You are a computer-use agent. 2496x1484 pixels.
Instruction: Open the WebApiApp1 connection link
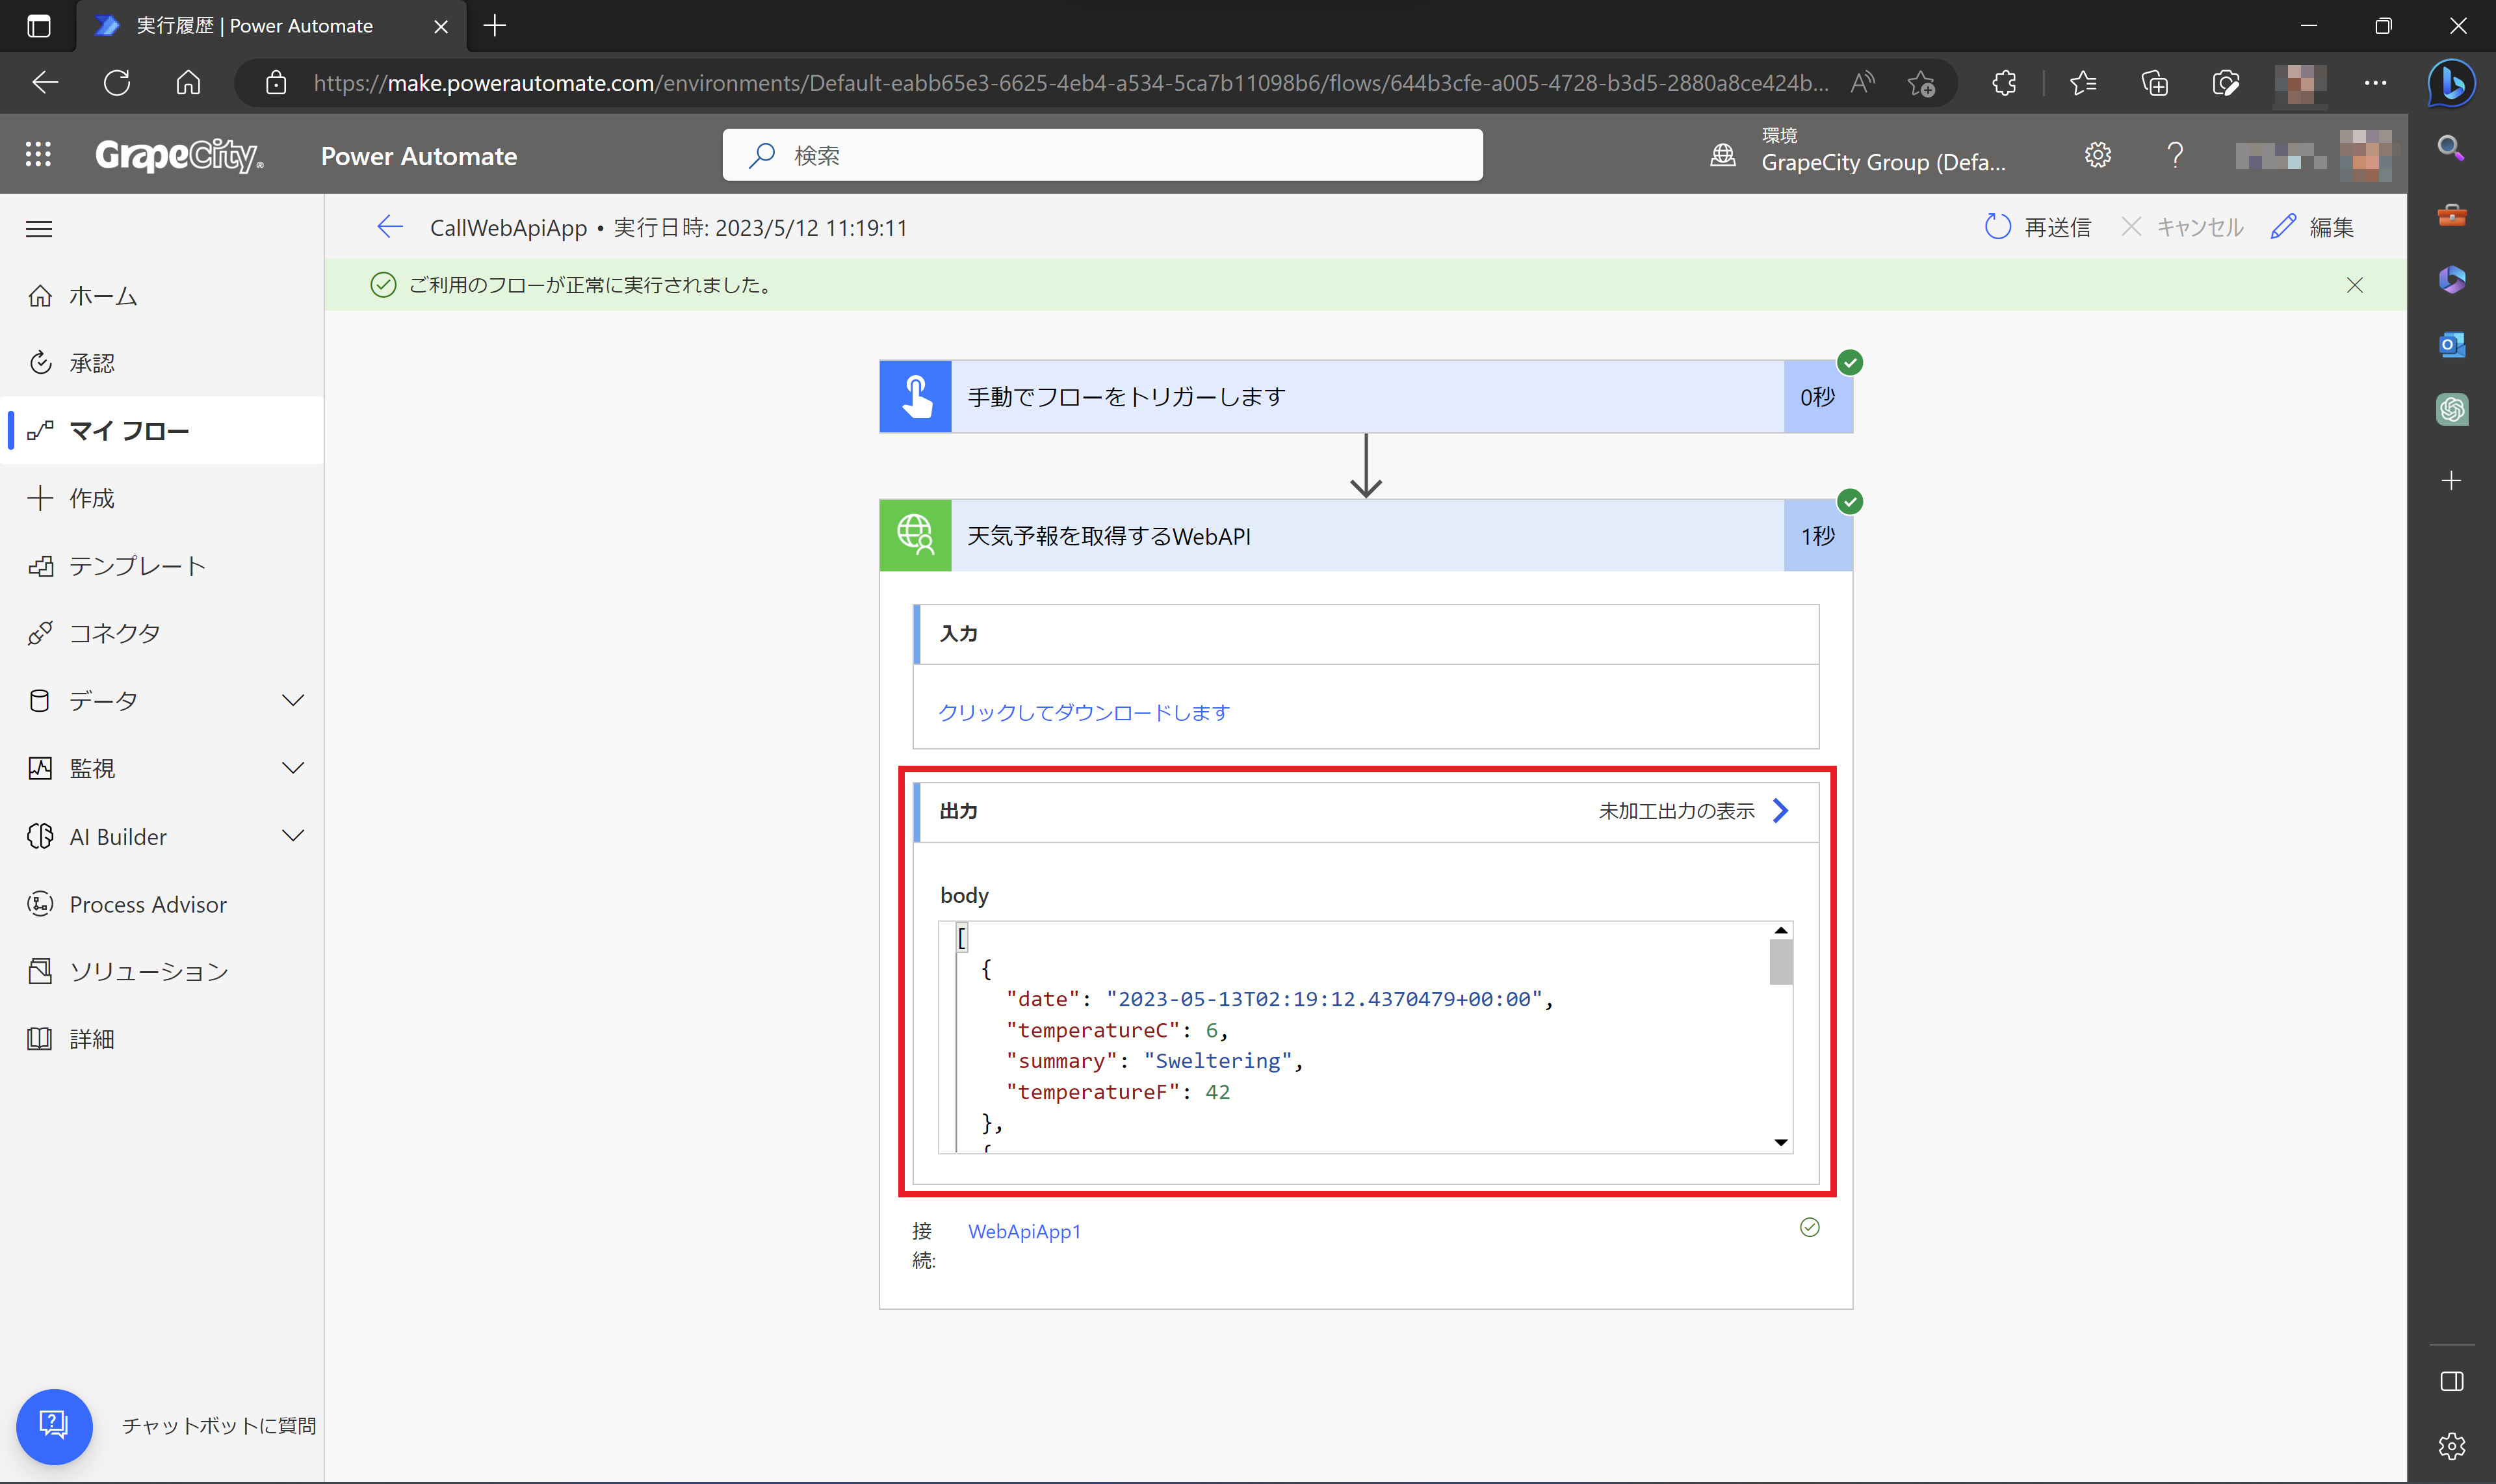pyautogui.click(x=1024, y=1231)
